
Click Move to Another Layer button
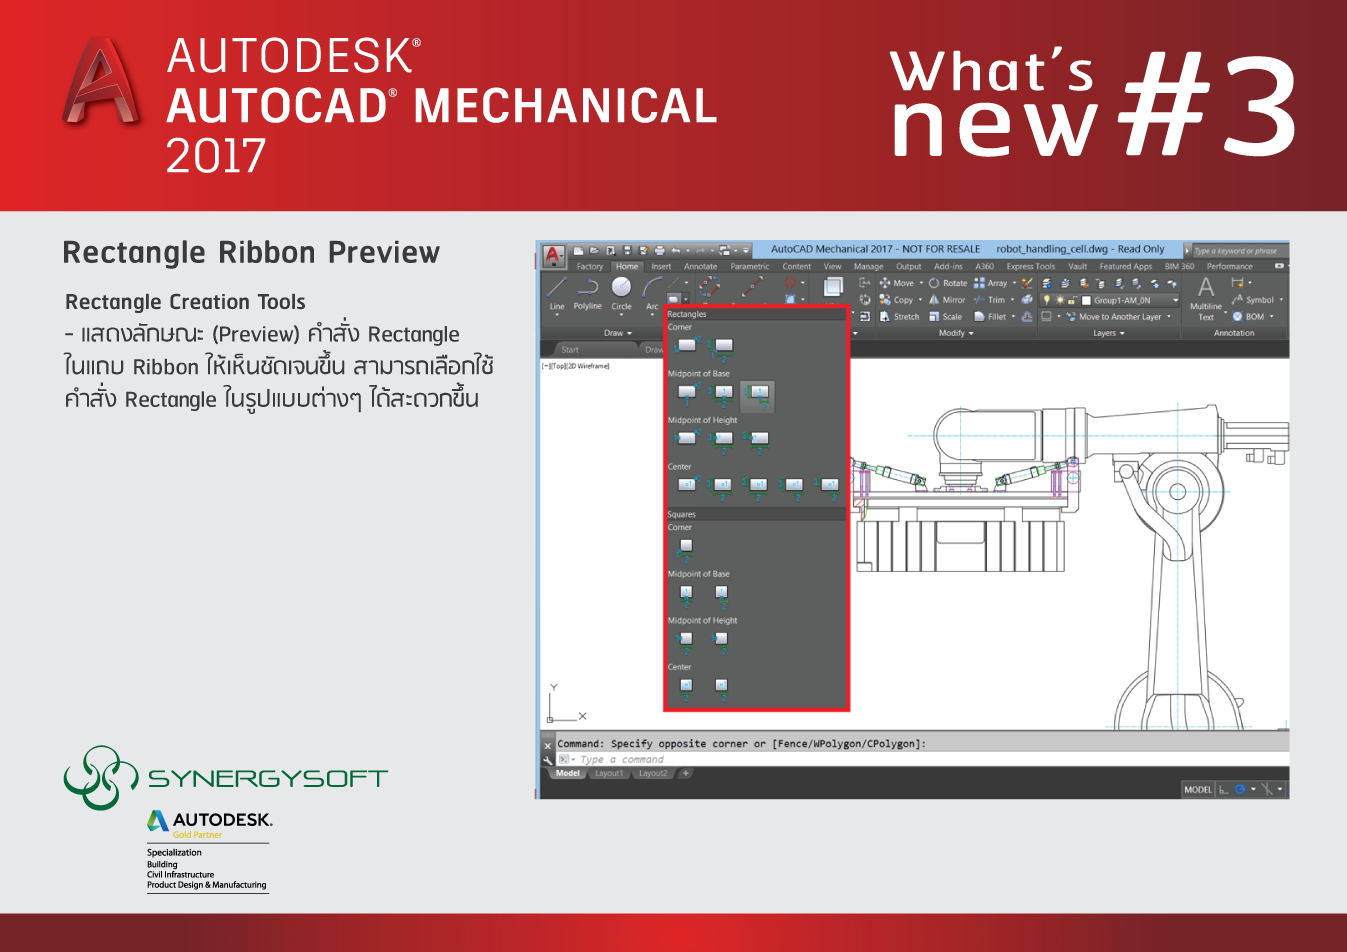click(1118, 317)
